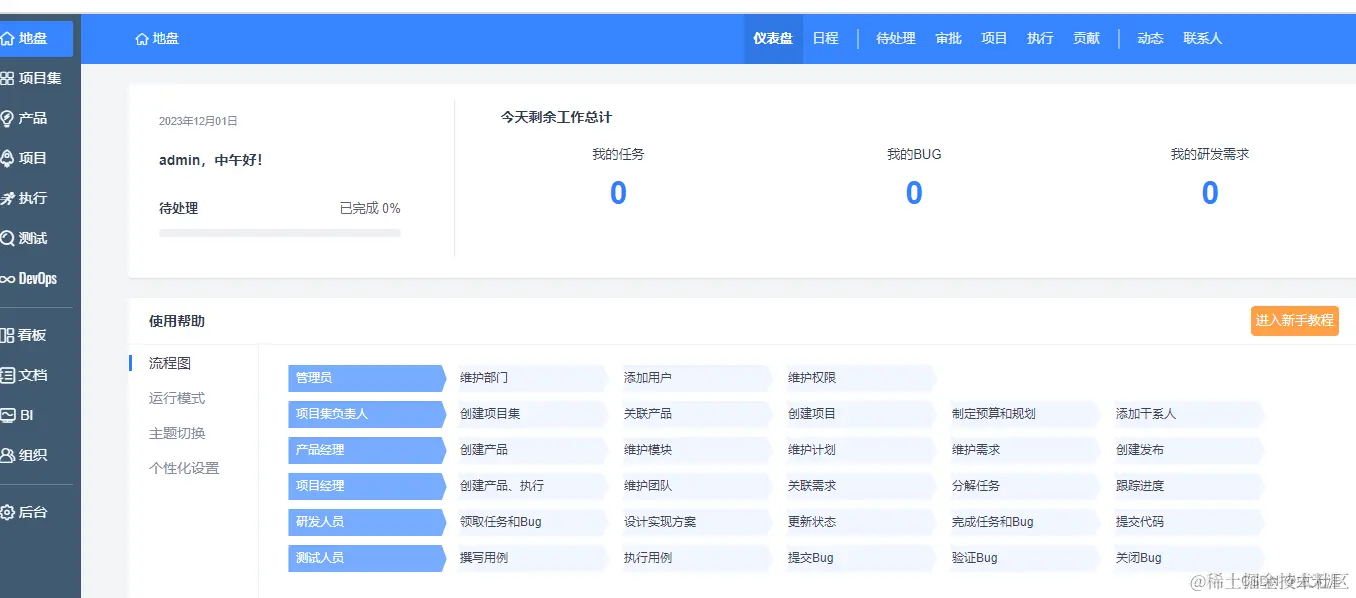Viewport: 1356px width, 598px height.
Task: Click the 进入新手教程 button
Action: 1294,321
